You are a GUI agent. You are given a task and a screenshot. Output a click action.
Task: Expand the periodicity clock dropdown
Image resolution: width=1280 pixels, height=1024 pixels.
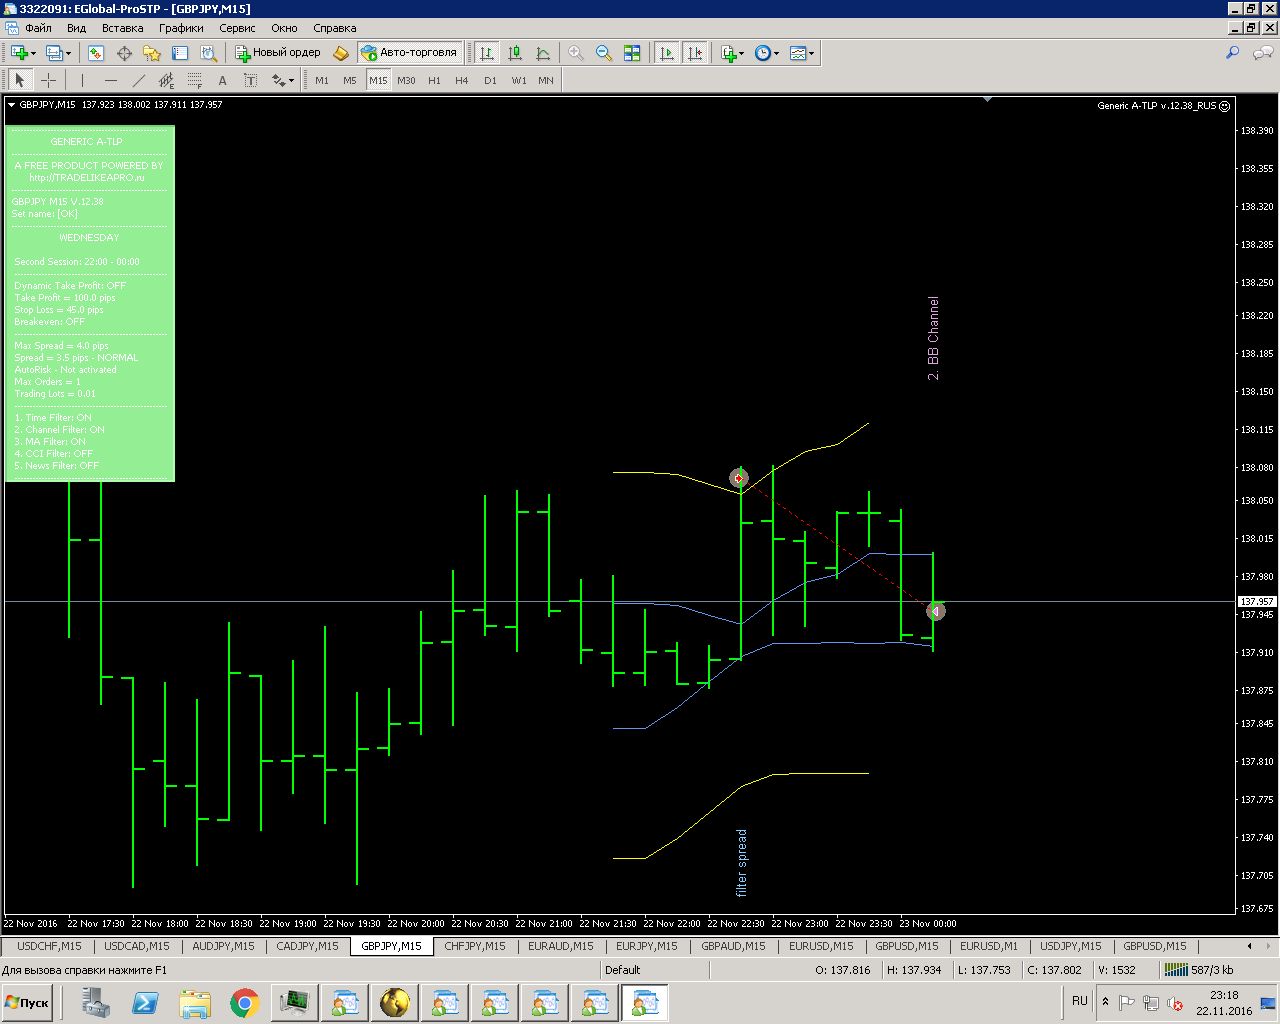[x=777, y=53]
